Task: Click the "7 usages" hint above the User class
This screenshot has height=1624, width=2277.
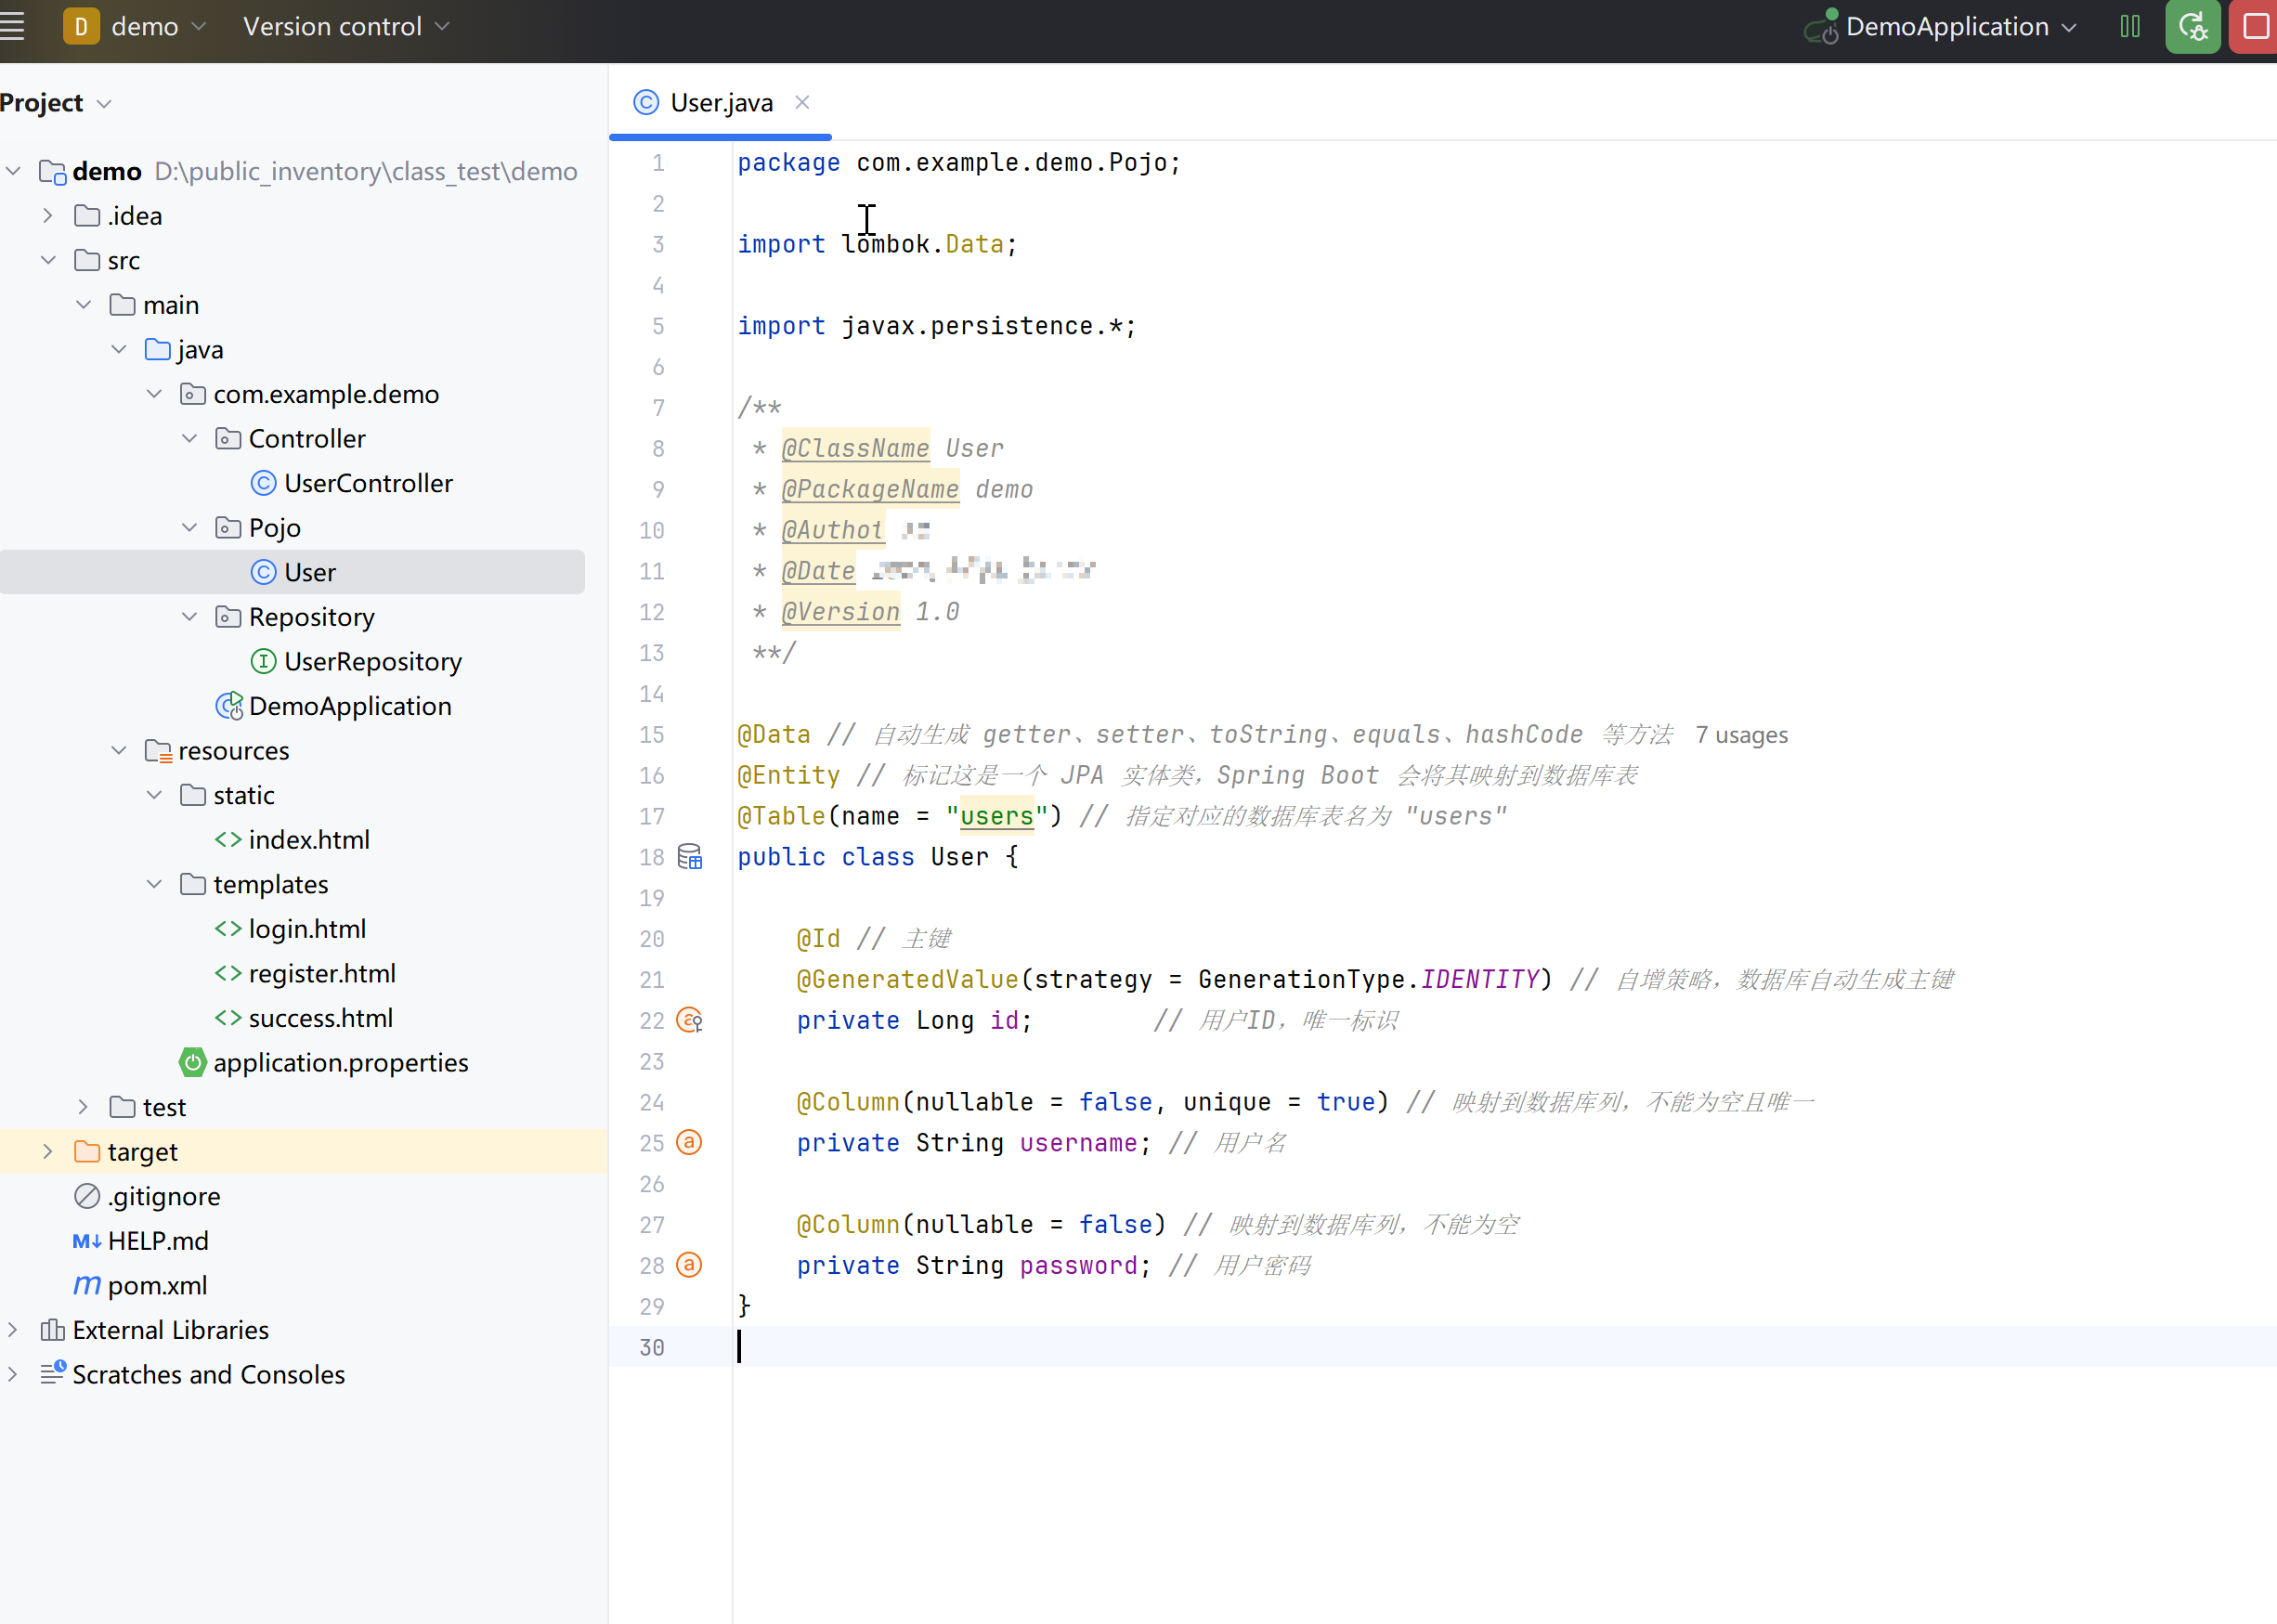Action: coord(1741,735)
